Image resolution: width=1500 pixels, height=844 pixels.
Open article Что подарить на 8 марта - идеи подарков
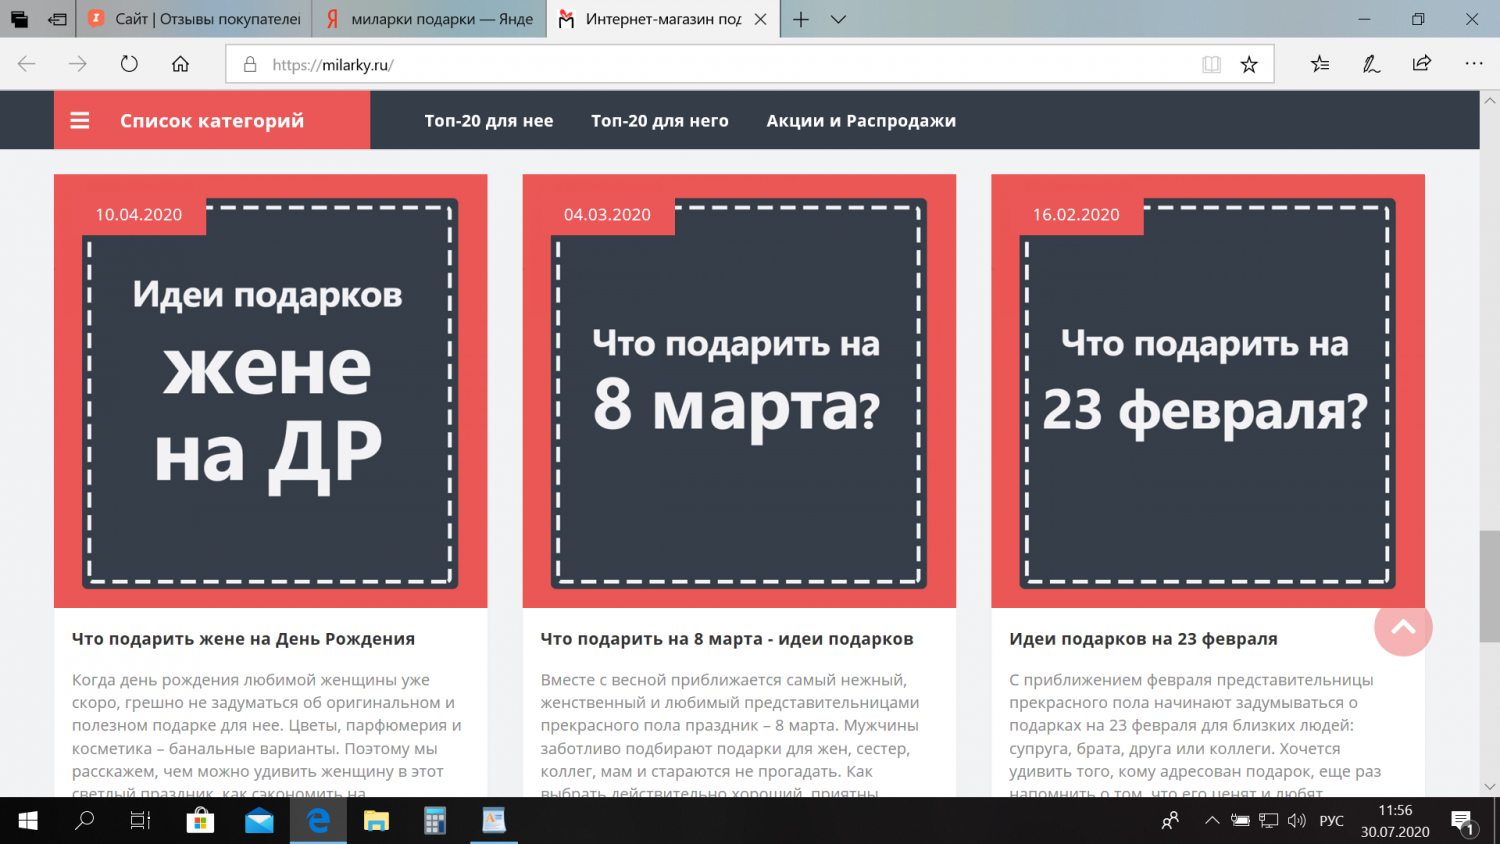[727, 639]
